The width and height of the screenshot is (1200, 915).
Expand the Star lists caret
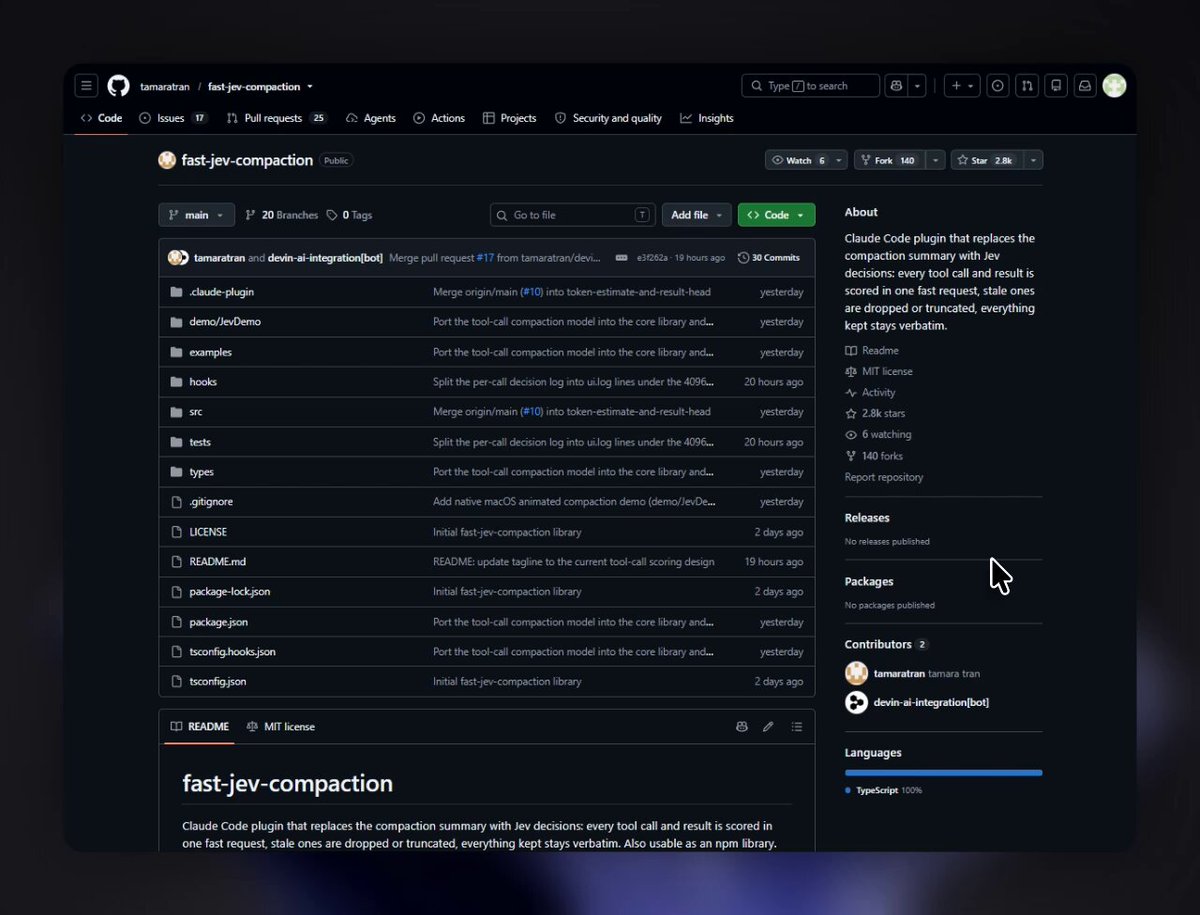point(1033,160)
